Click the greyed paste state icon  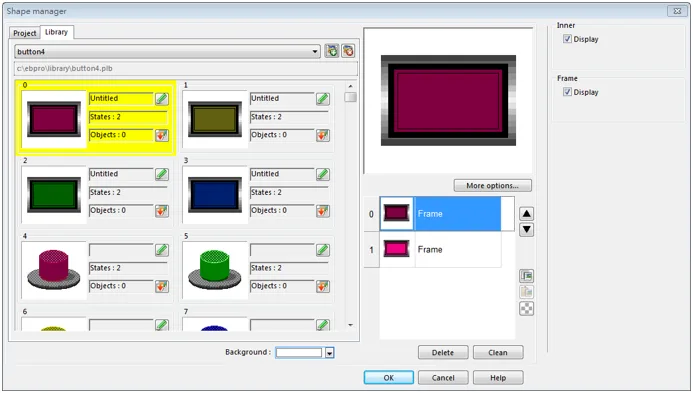point(526,292)
